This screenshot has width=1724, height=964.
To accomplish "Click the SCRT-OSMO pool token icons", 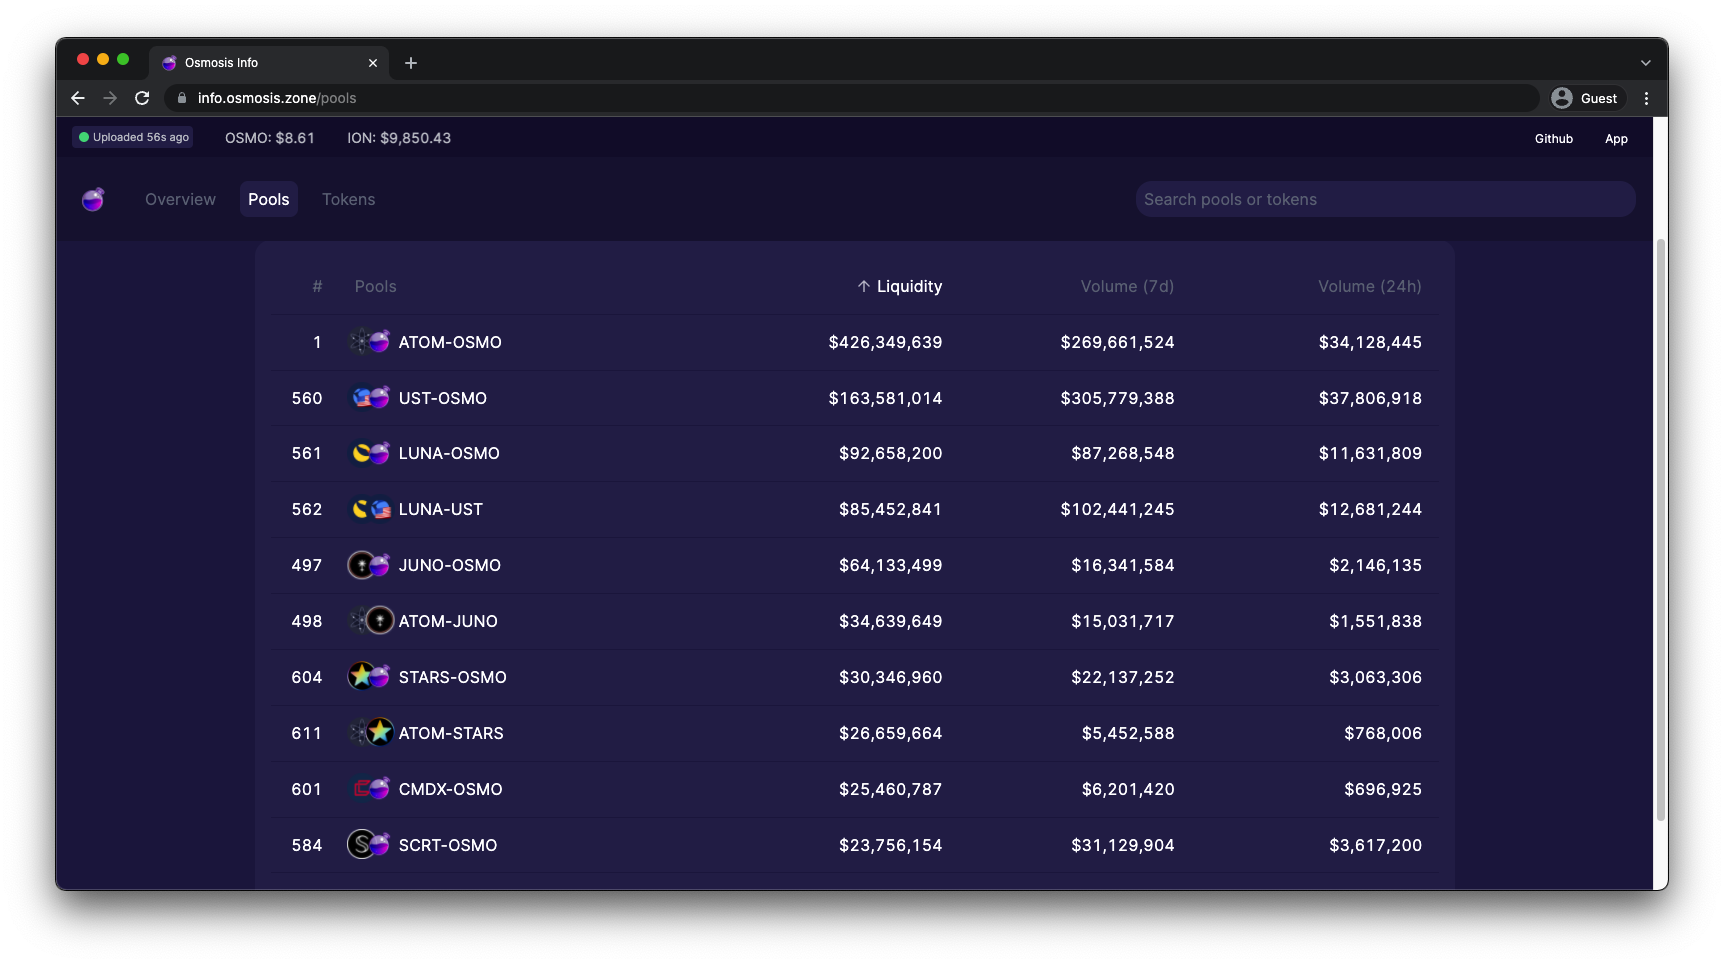I will point(369,845).
